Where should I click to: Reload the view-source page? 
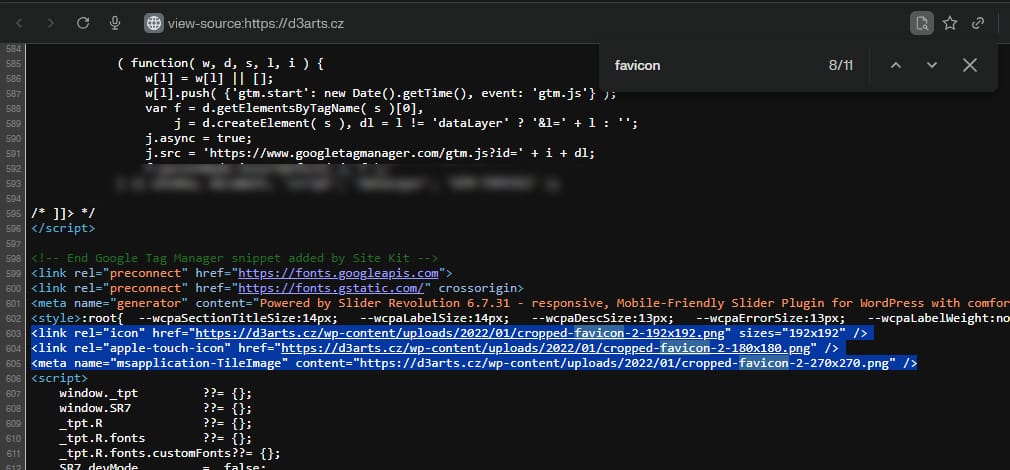pyautogui.click(x=83, y=22)
